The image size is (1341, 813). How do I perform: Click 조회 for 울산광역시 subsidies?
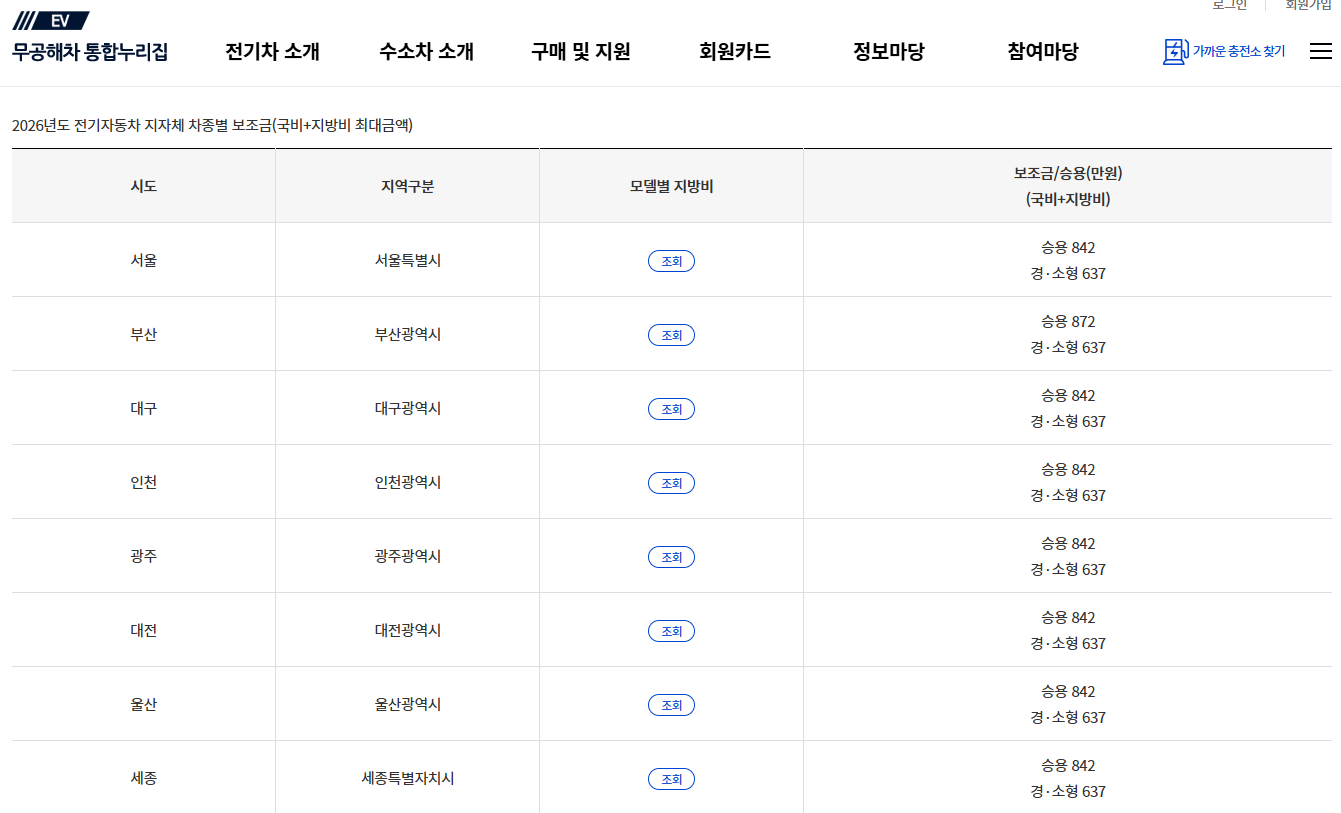tap(671, 705)
